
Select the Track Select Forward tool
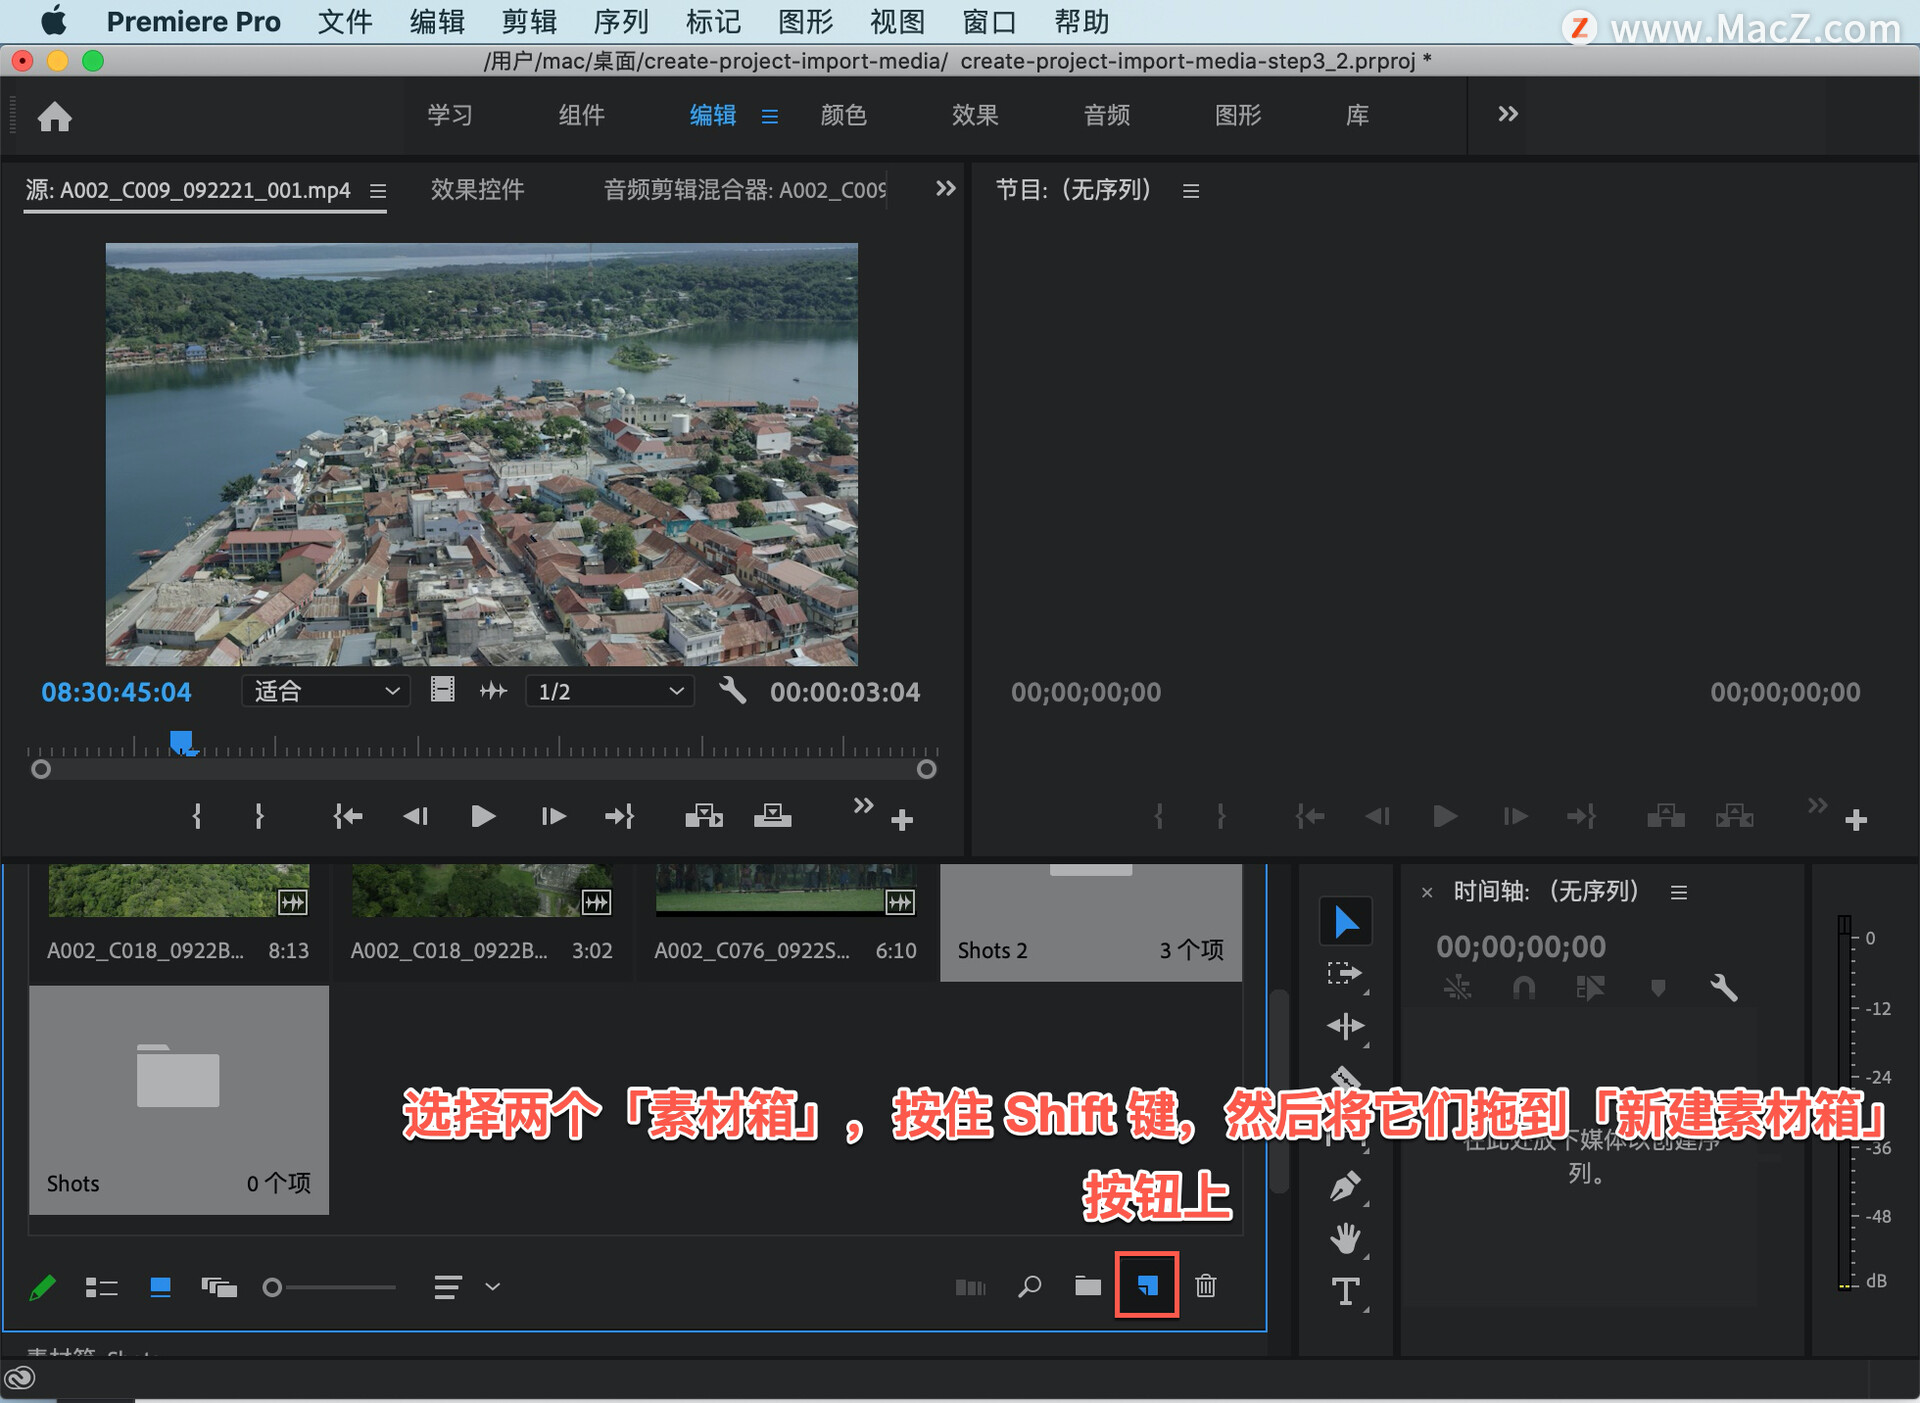click(1345, 973)
